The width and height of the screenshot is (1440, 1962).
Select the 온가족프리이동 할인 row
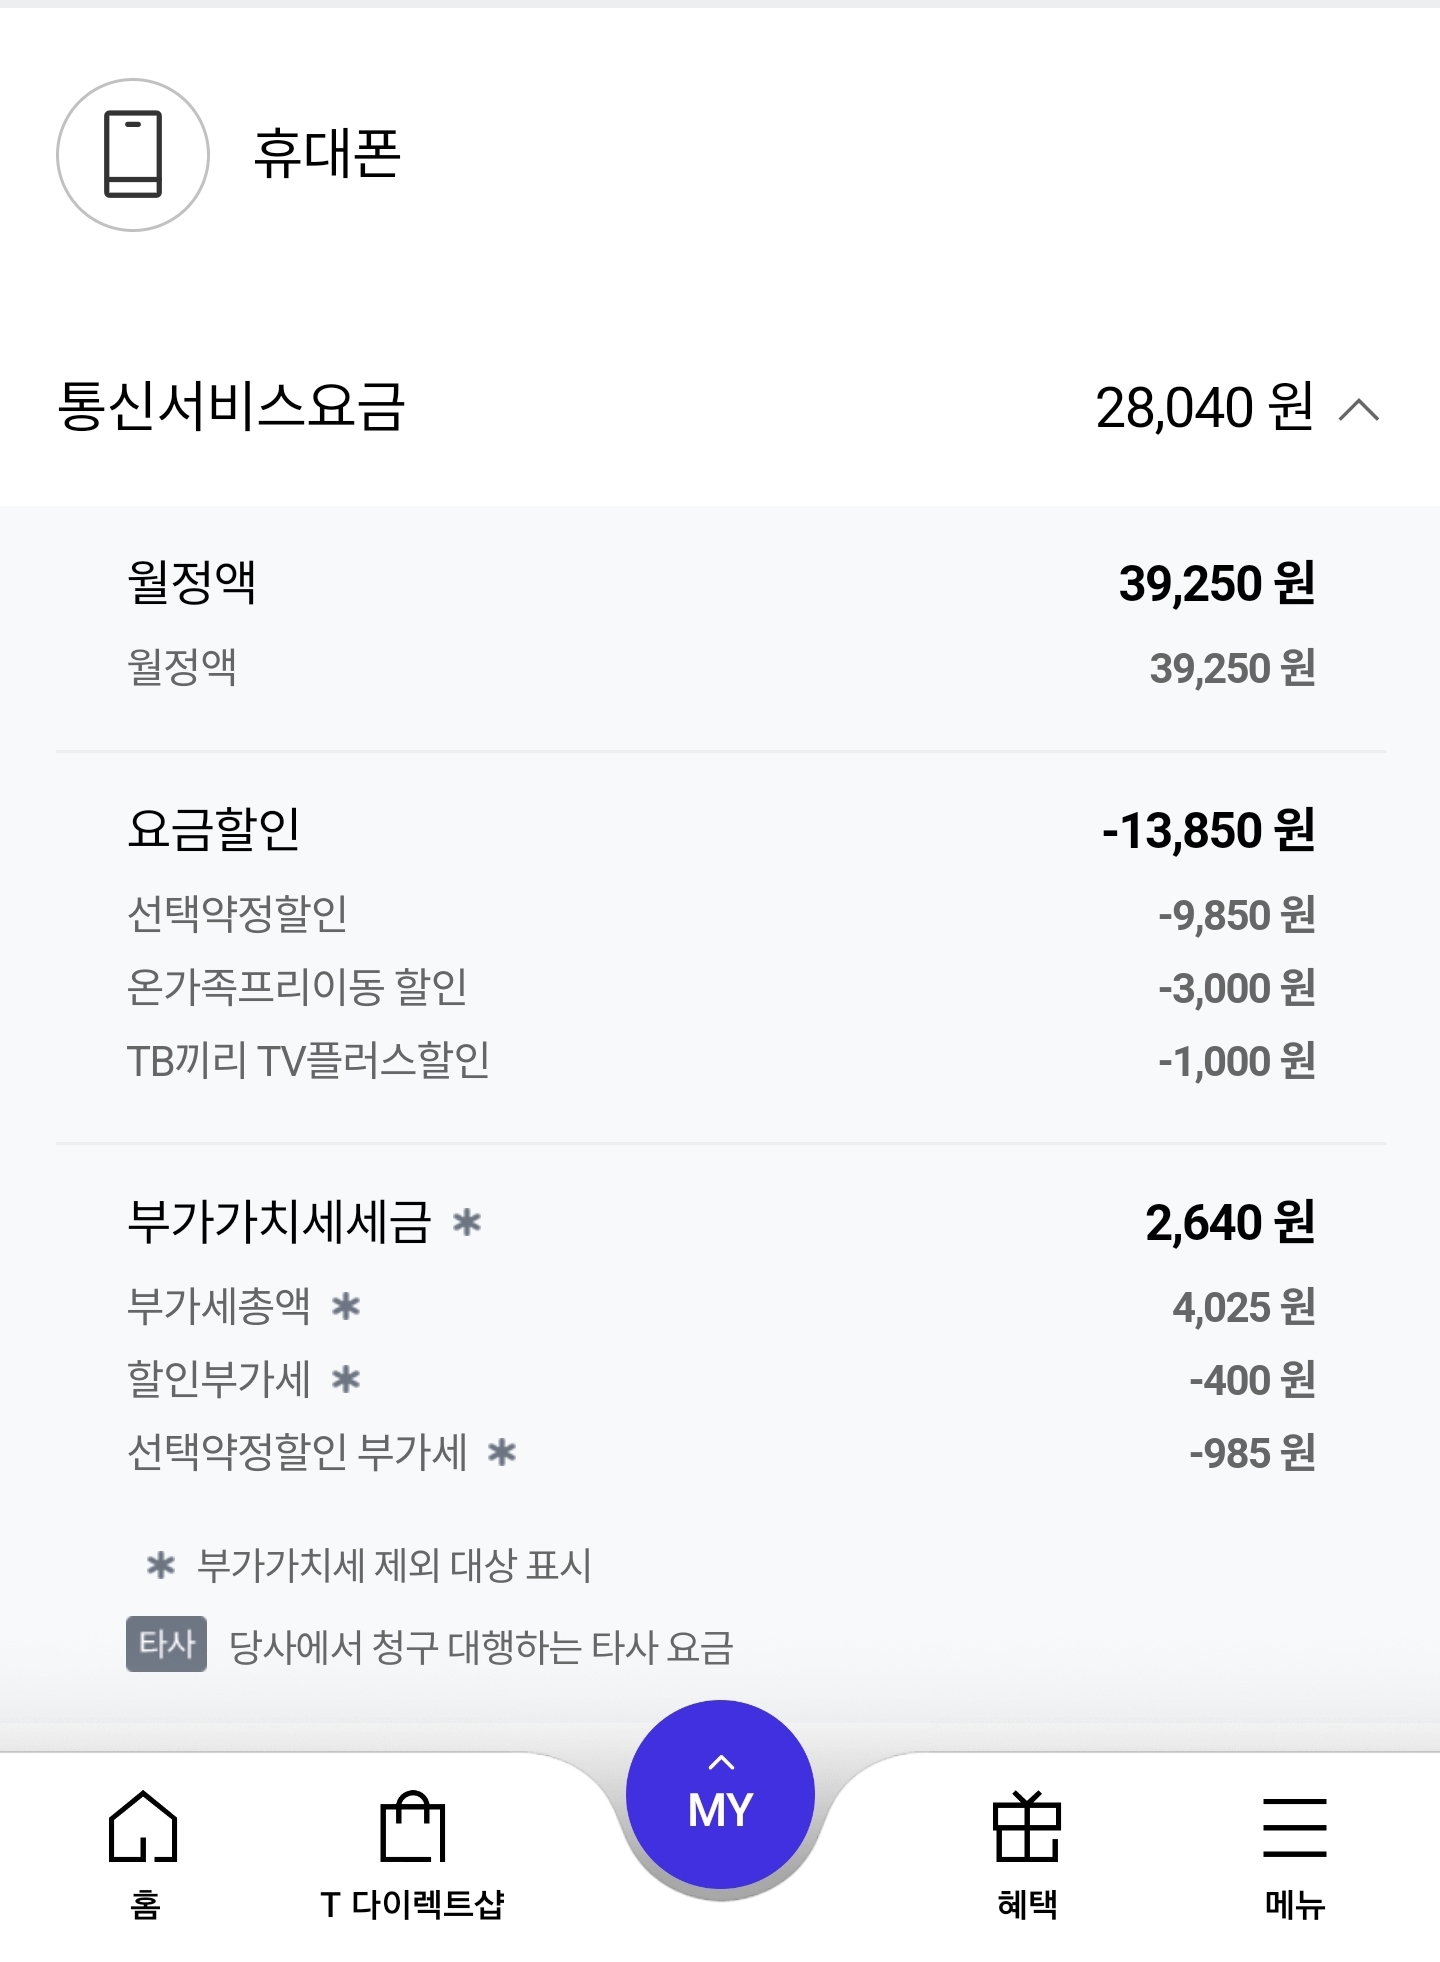pos(297,987)
